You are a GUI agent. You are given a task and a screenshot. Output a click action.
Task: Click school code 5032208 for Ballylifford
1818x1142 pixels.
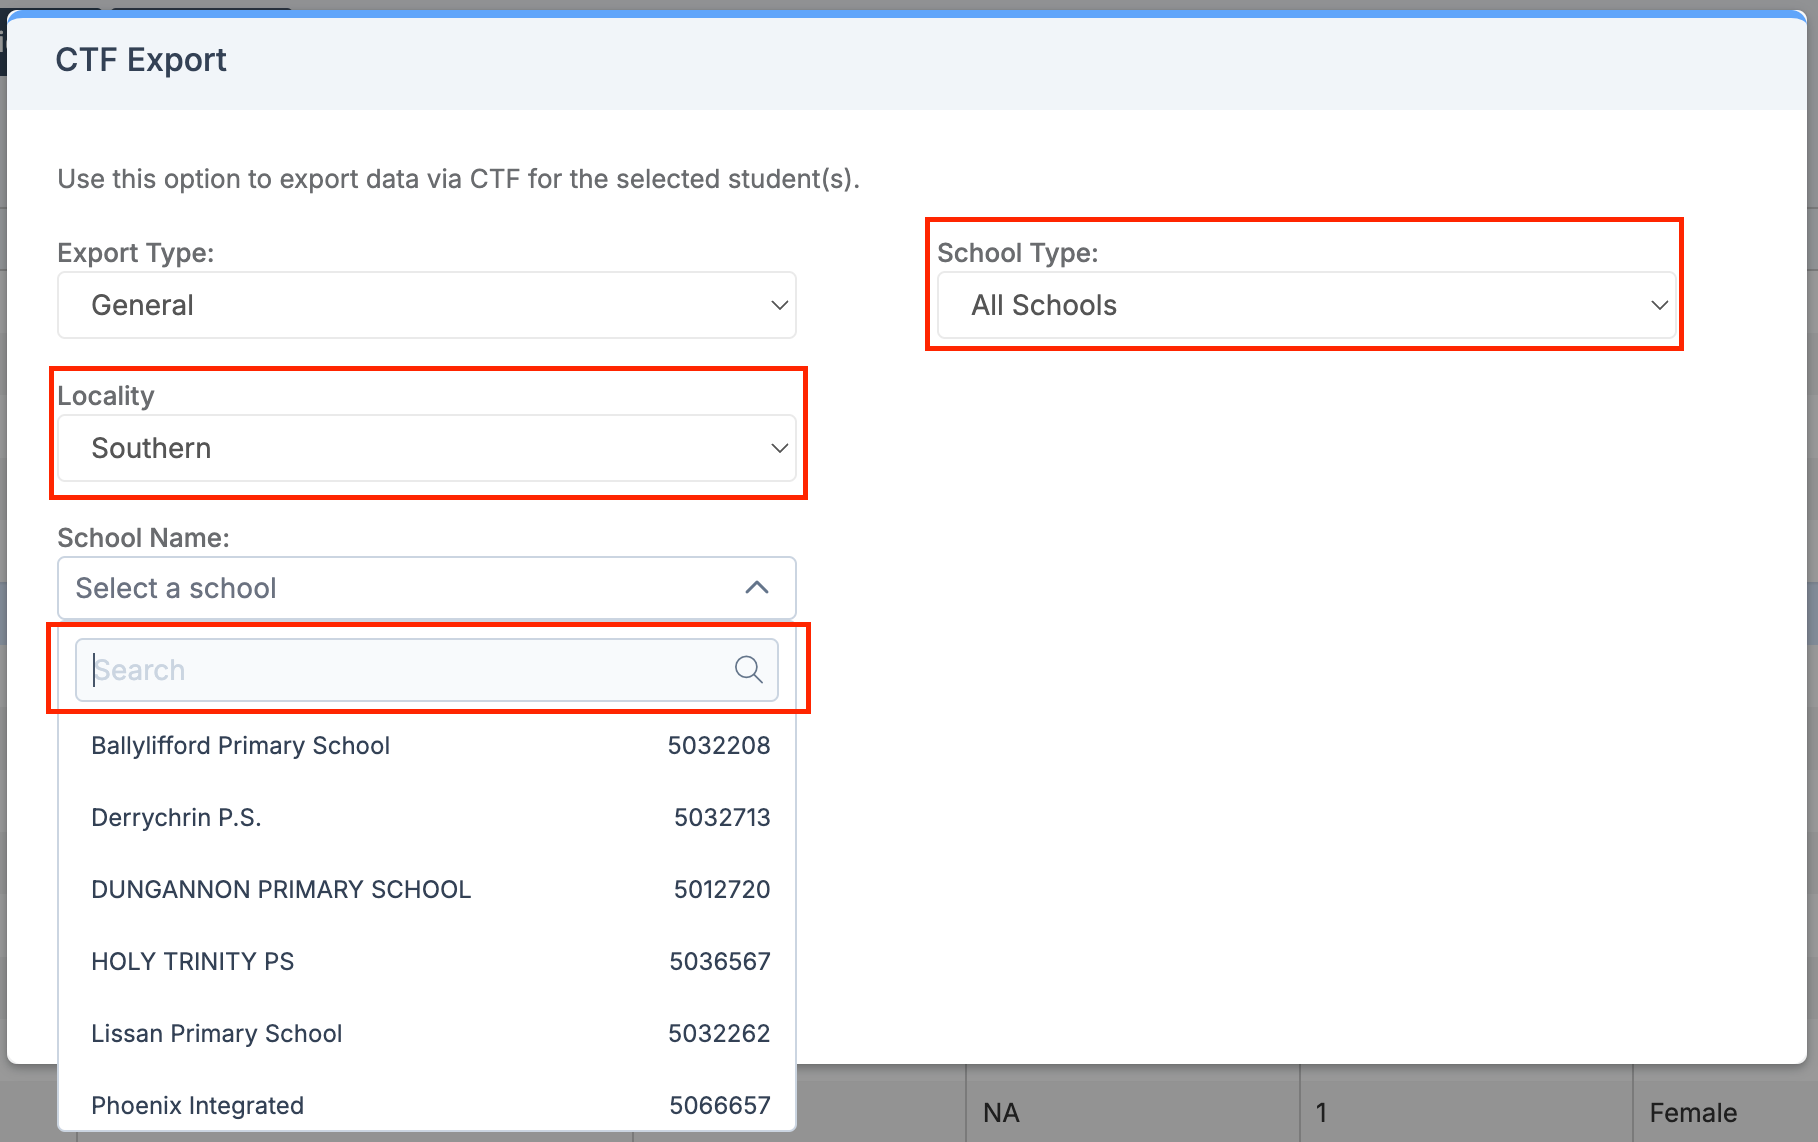[719, 745]
